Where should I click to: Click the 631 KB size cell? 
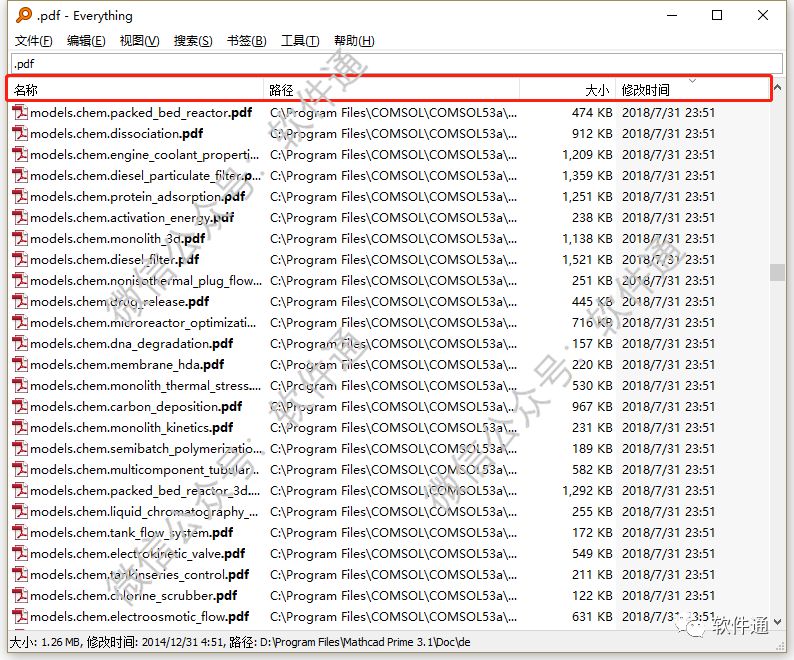592,616
